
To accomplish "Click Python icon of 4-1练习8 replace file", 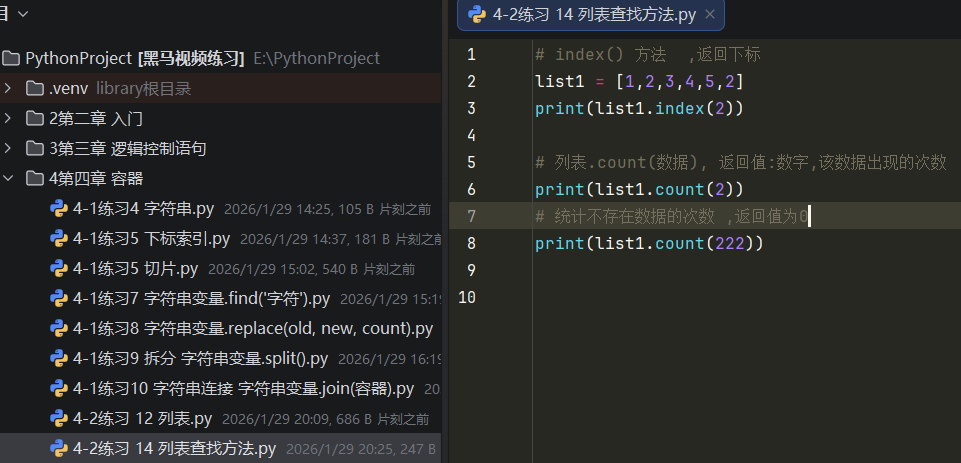I will [58, 329].
